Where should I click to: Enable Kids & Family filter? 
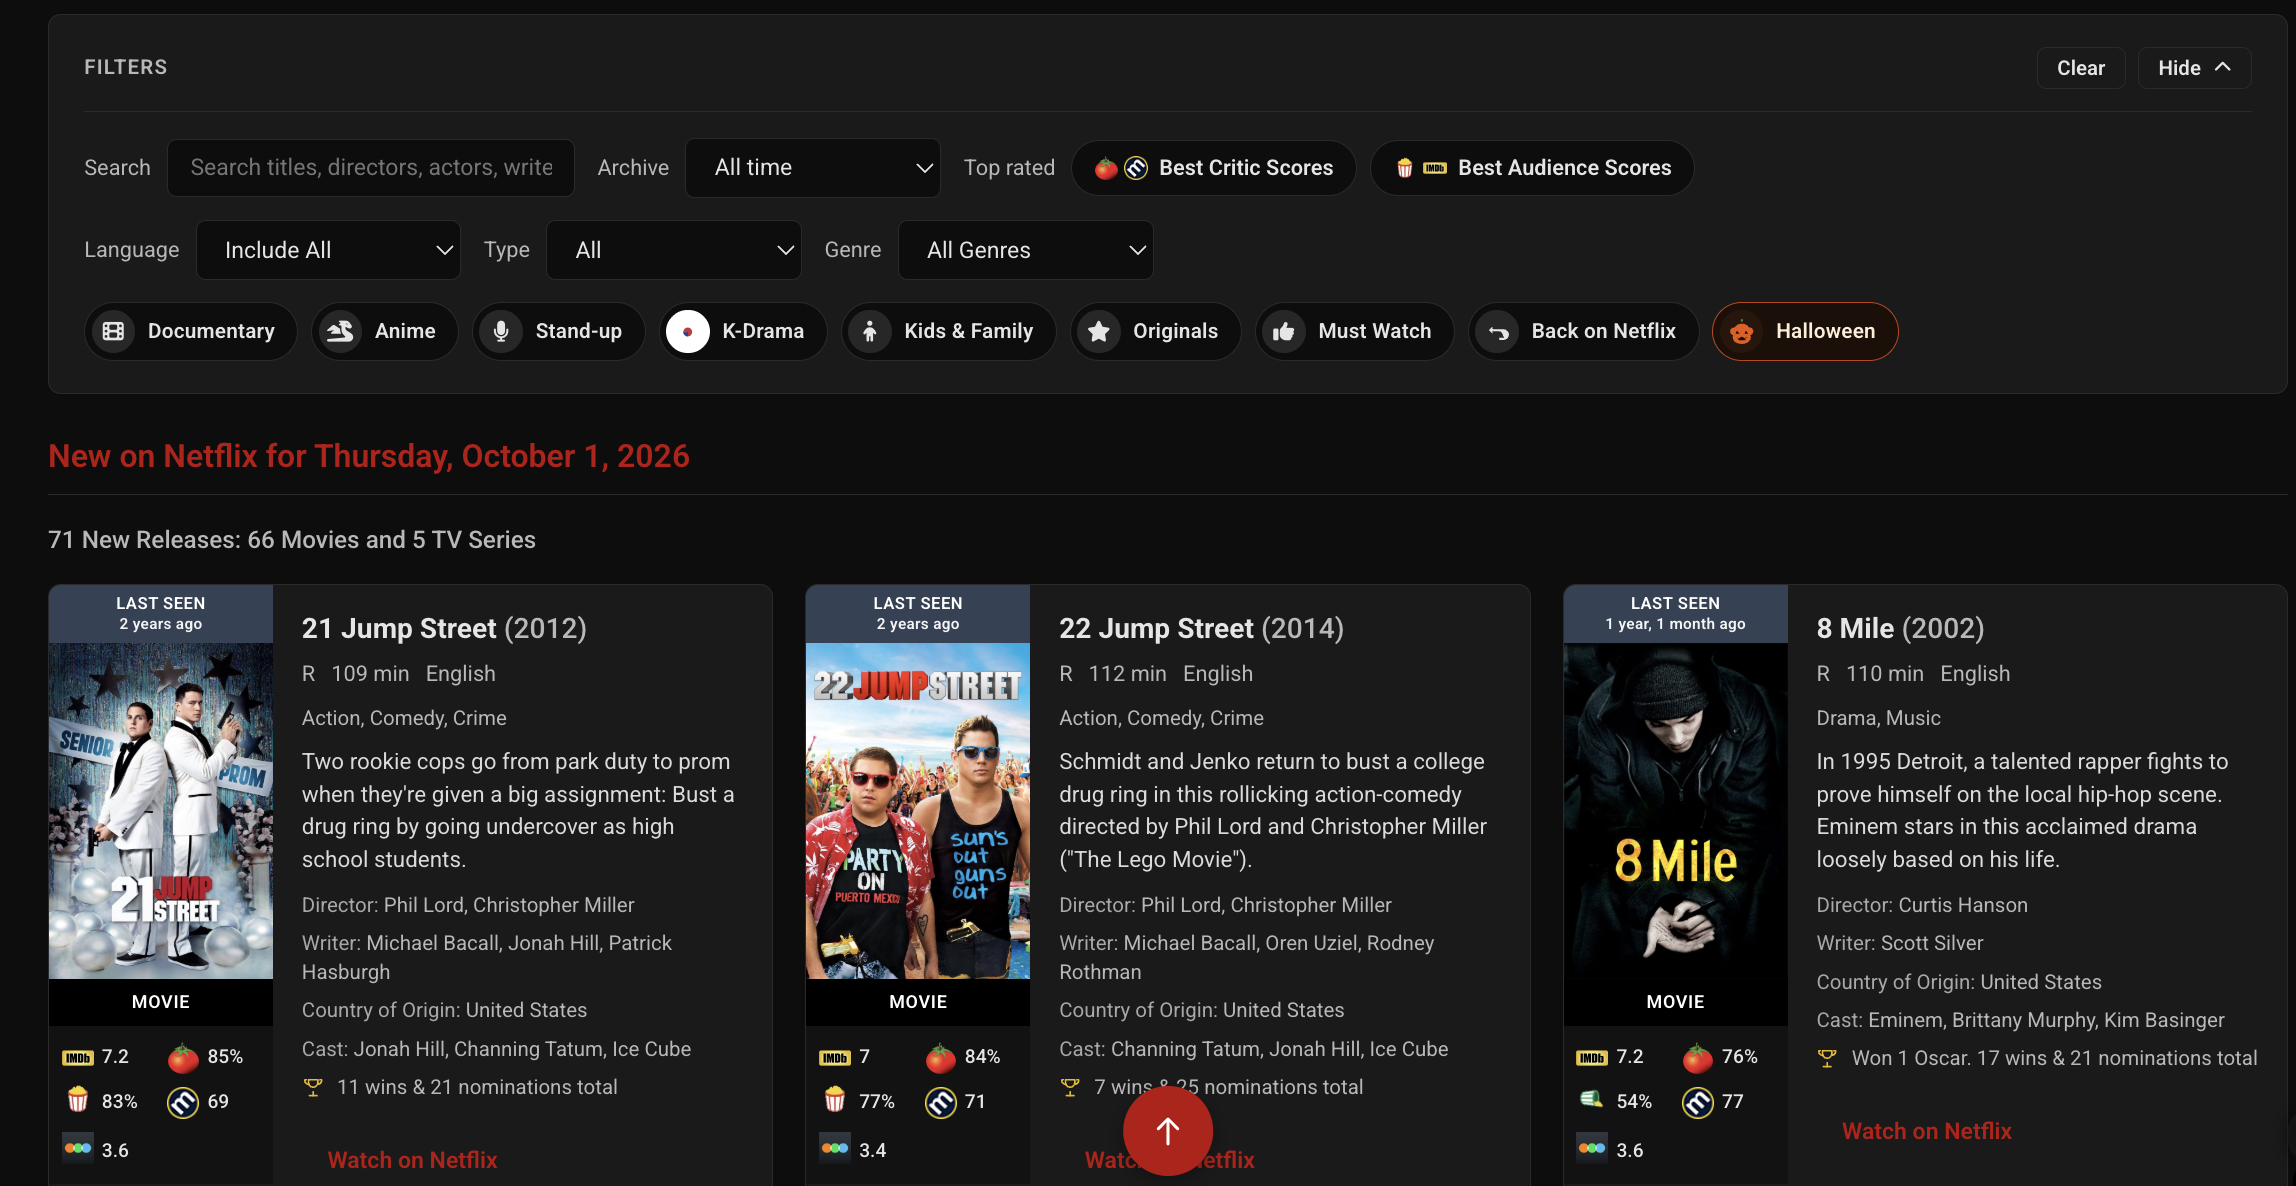point(949,331)
